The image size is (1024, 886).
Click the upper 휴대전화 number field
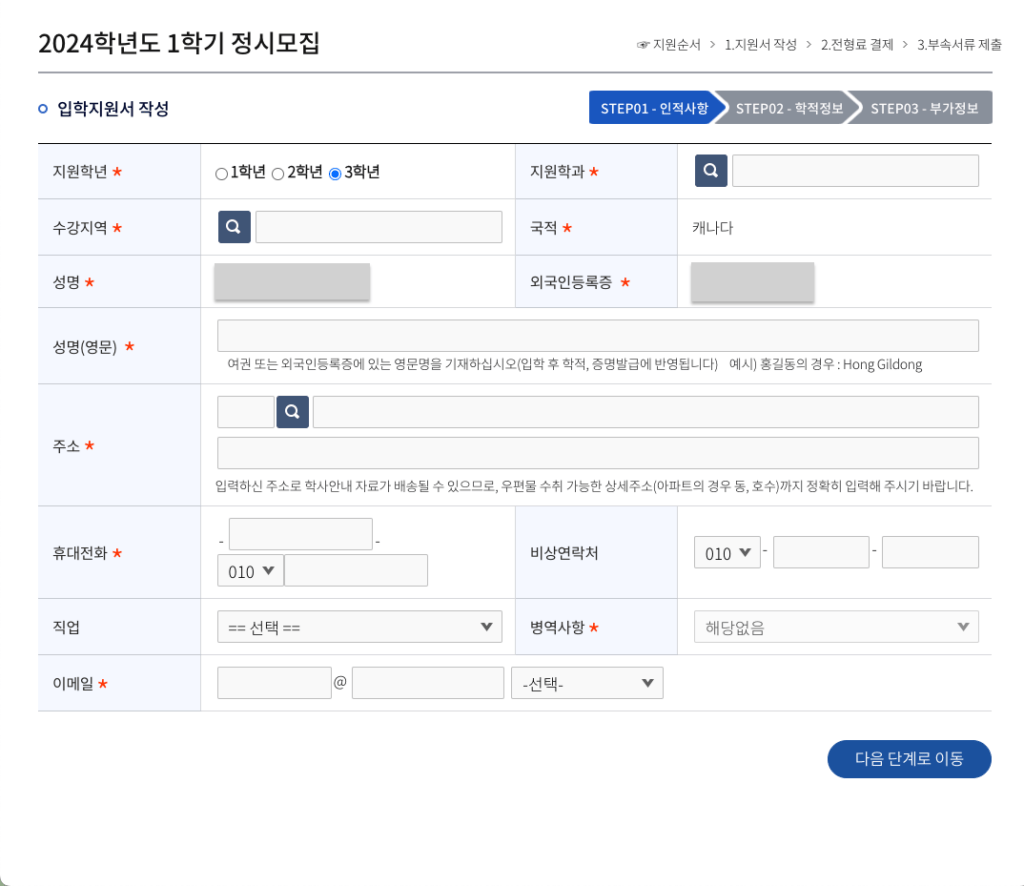click(300, 534)
